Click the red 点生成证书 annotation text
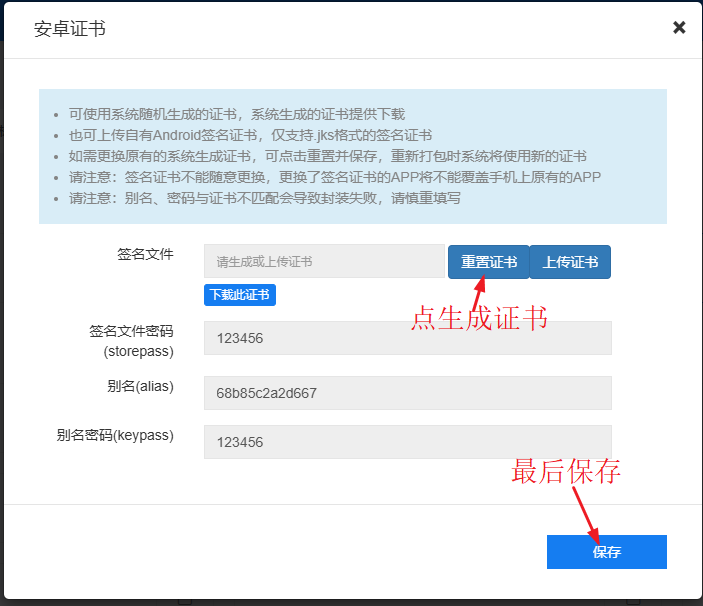Screen dimensions: 703x606 click(479, 317)
